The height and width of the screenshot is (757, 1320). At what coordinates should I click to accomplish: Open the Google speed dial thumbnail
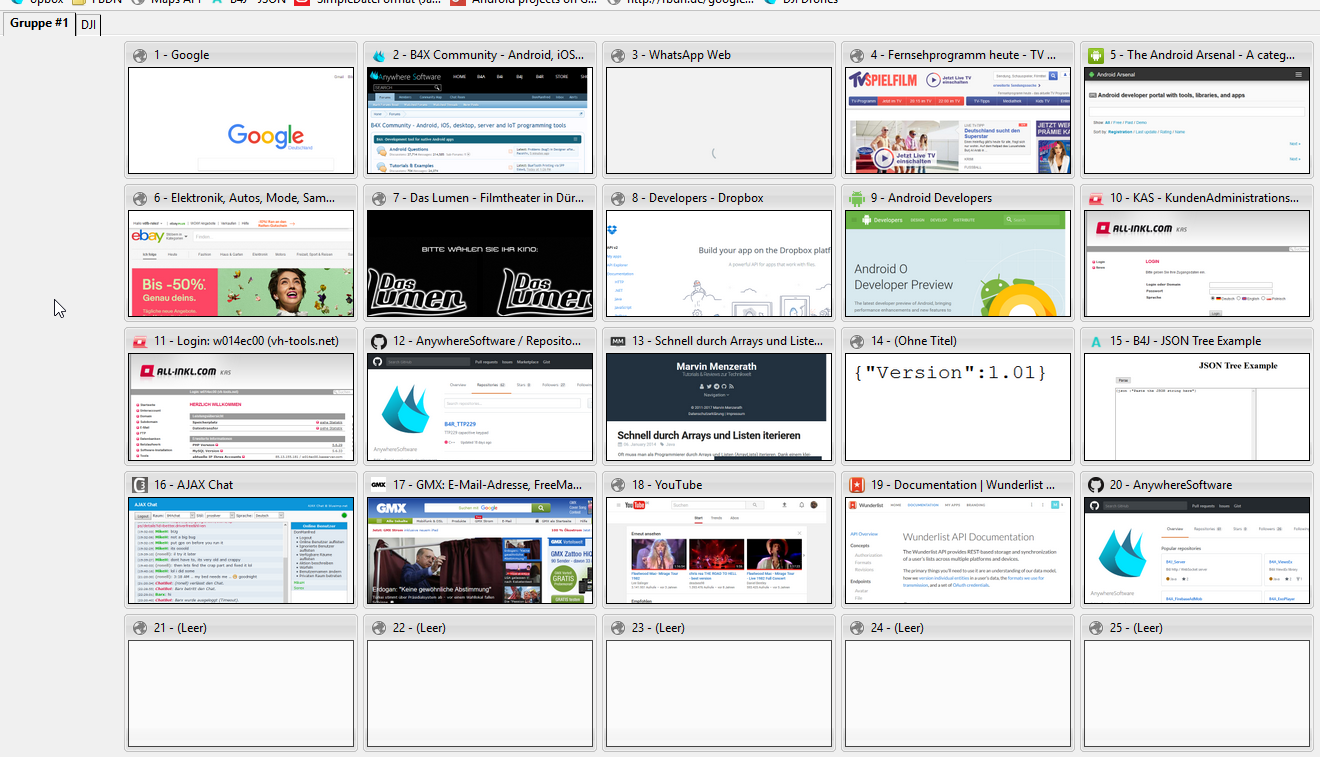(241, 121)
